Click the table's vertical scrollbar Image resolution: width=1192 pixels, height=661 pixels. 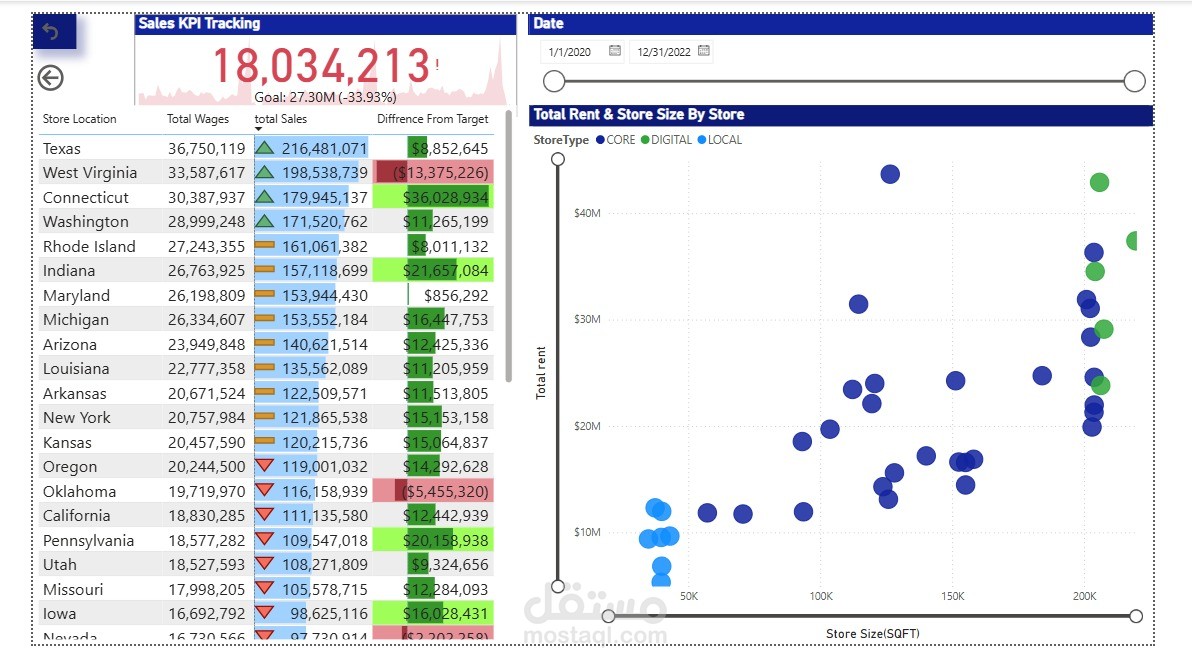coord(509,245)
